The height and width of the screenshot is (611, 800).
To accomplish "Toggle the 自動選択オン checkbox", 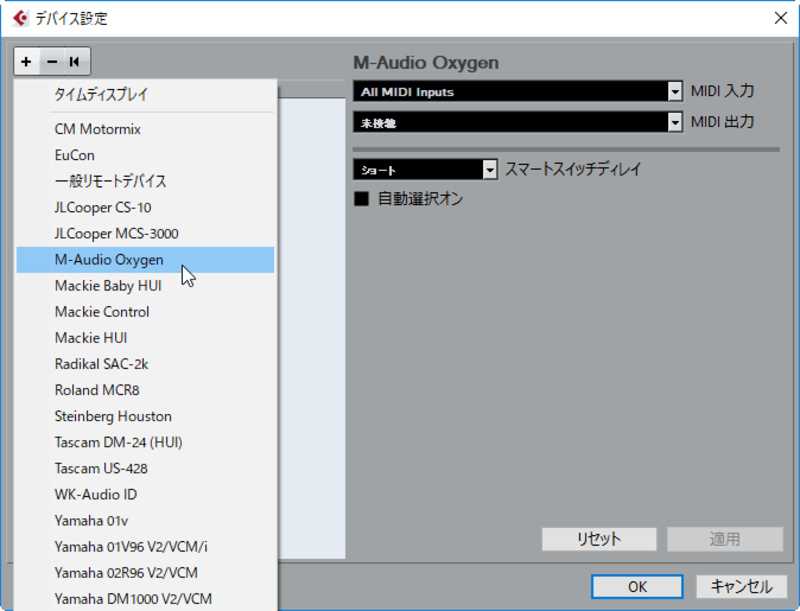I will tap(362, 198).
